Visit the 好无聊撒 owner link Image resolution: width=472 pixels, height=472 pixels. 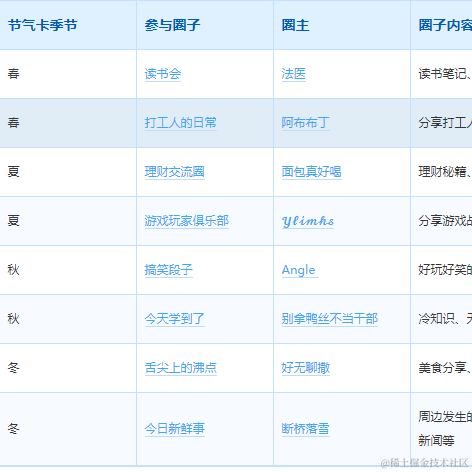point(306,368)
